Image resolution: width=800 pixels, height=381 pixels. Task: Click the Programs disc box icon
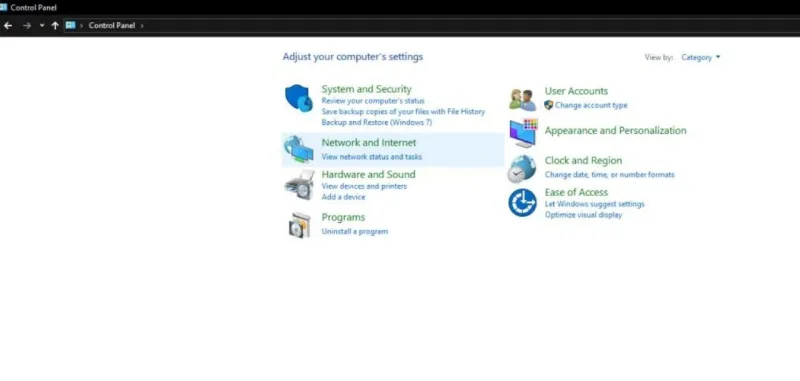pyautogui.click(x=299, y=225)
